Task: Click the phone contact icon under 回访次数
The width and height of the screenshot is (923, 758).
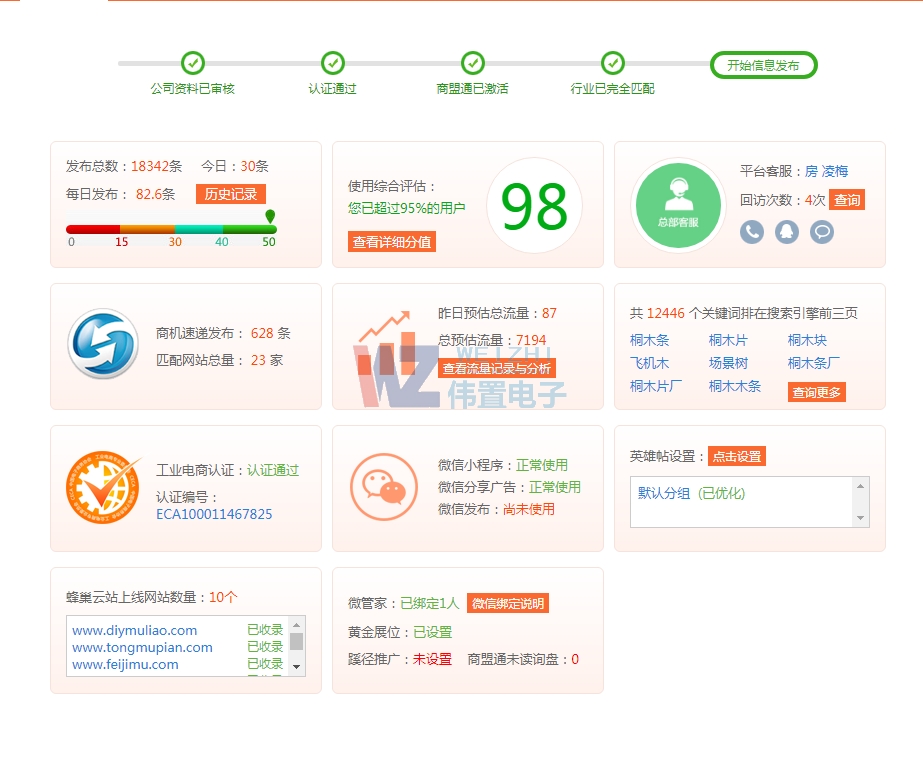Action: tap(751, 232)
